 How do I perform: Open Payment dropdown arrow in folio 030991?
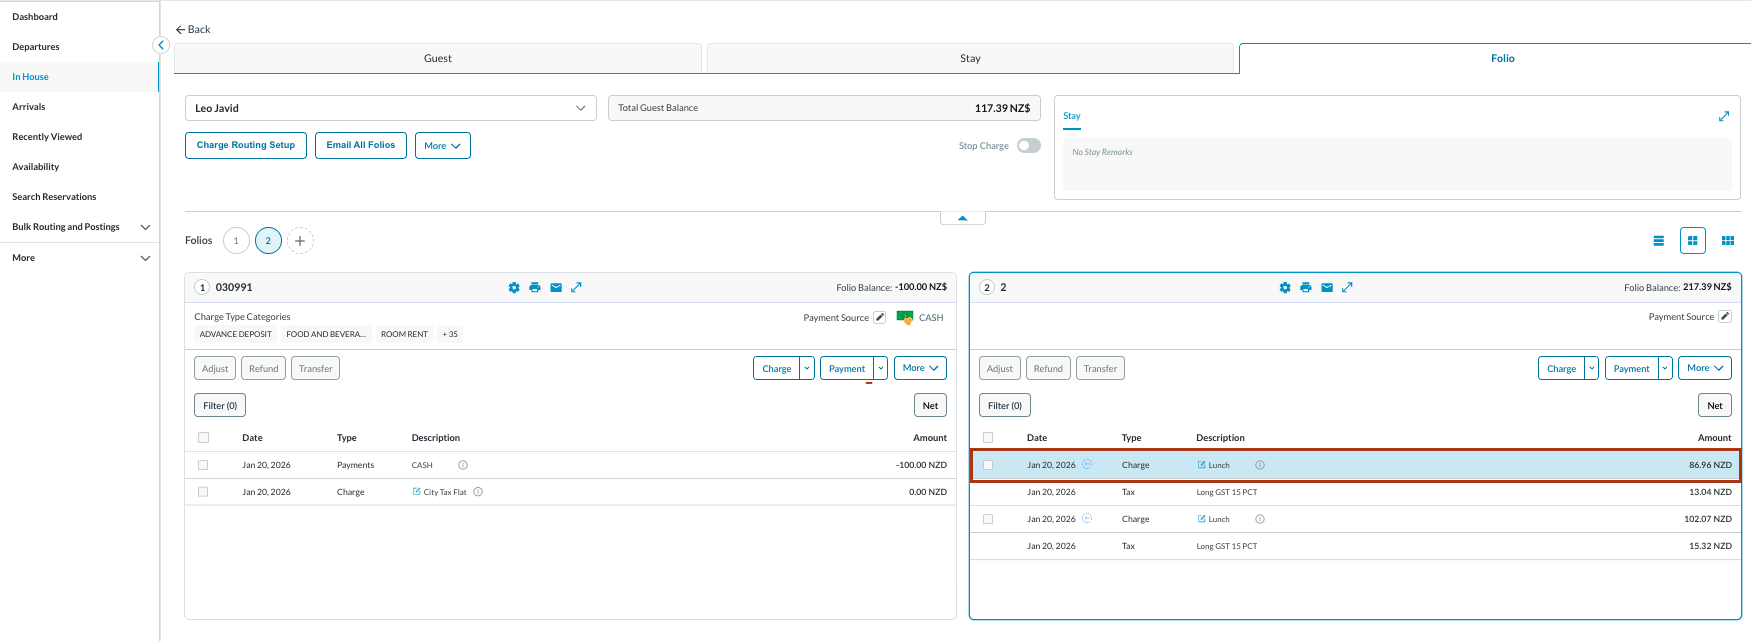point(881,368)
